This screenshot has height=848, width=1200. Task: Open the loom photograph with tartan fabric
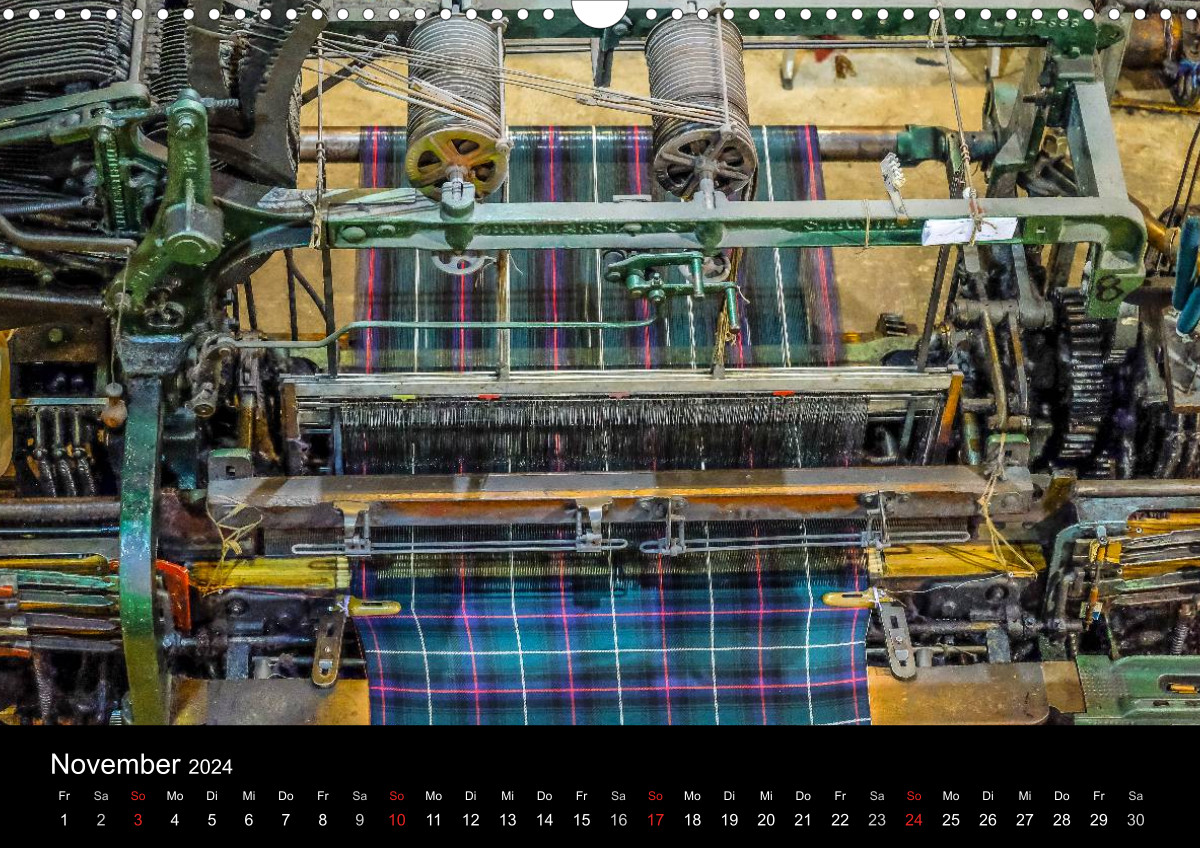(x=600, y=362)
